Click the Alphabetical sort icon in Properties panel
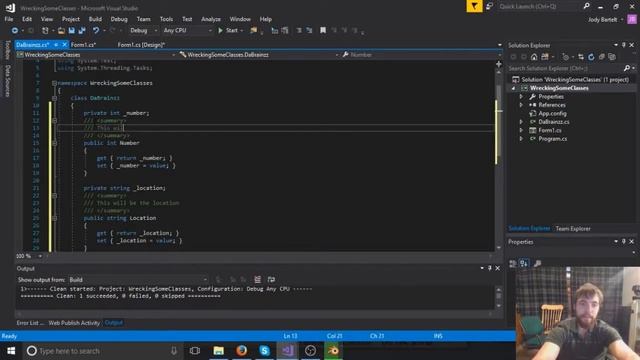The width and height of the screenshot is (640, 360). pyautogui.click(x=524, y=263)
